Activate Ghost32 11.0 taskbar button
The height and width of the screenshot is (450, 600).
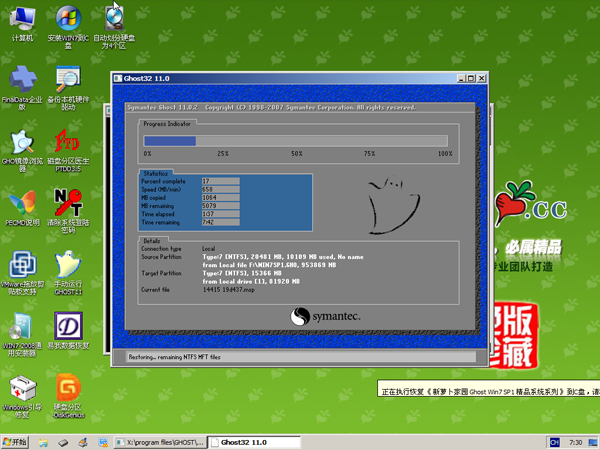(254, 442)
